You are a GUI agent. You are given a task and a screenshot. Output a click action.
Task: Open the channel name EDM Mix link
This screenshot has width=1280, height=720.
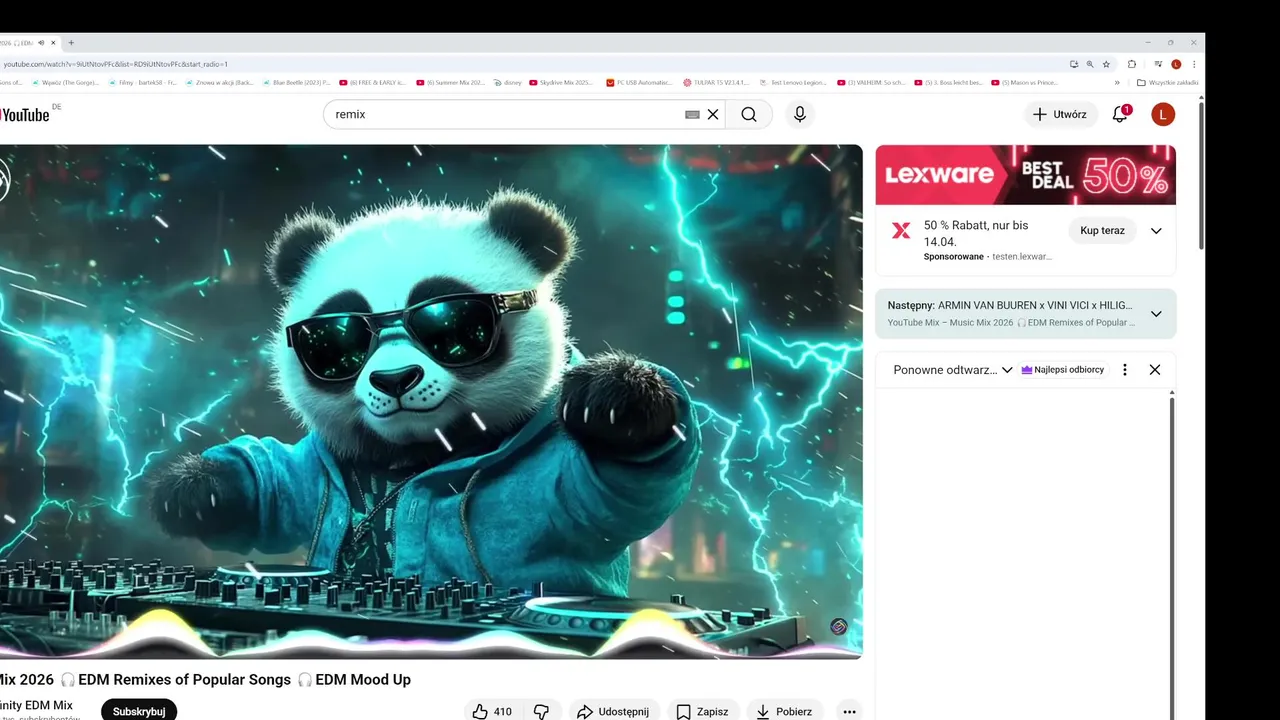[x=37, y=705]
